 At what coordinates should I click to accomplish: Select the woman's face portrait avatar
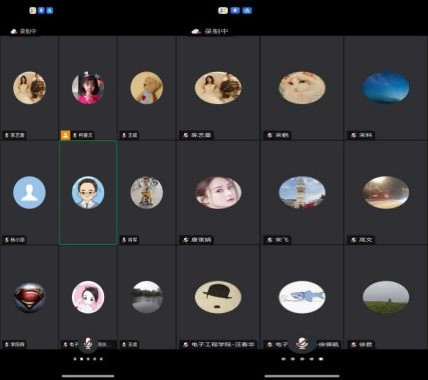218,193
